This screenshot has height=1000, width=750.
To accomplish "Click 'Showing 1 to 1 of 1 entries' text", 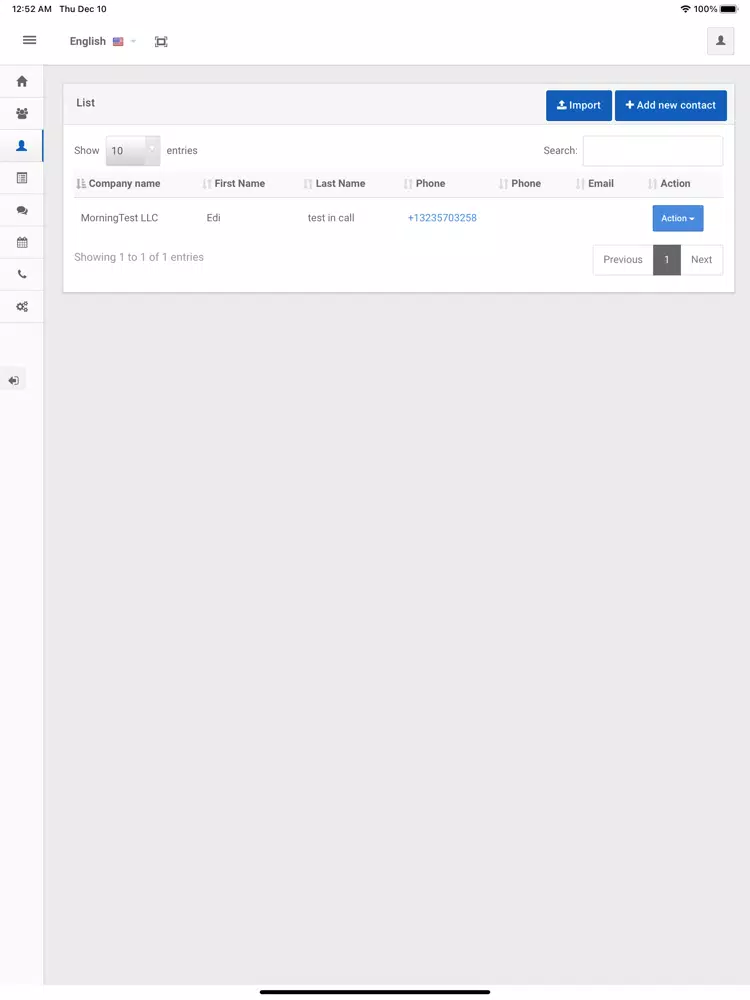I will [139, 257].
